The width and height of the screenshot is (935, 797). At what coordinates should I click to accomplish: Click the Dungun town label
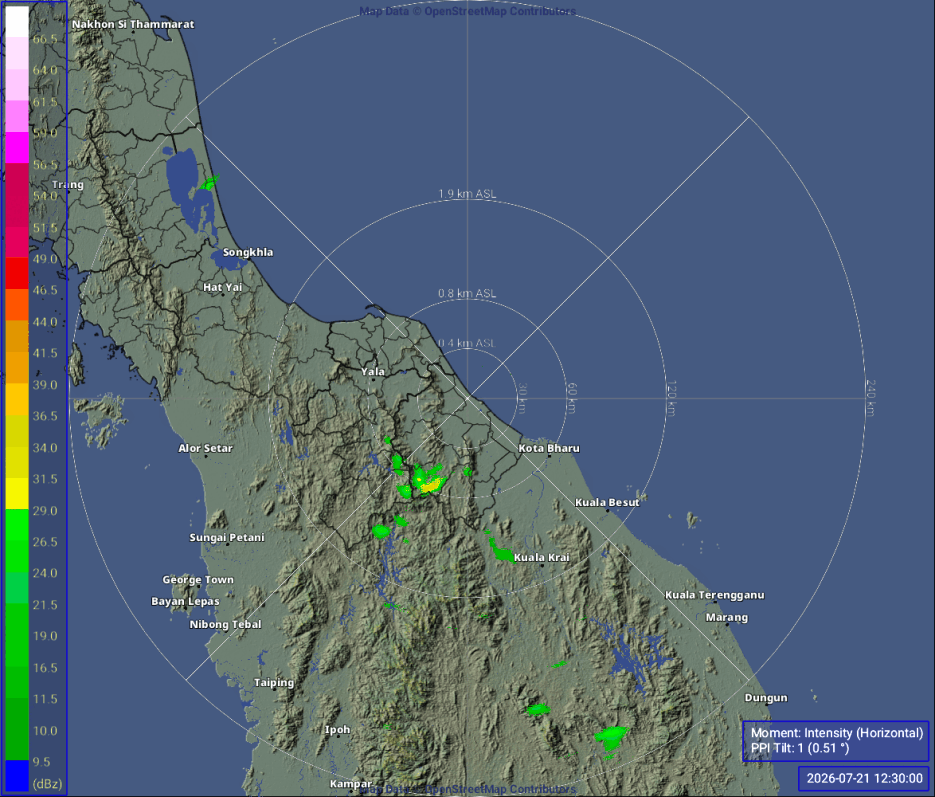[766, 697]
